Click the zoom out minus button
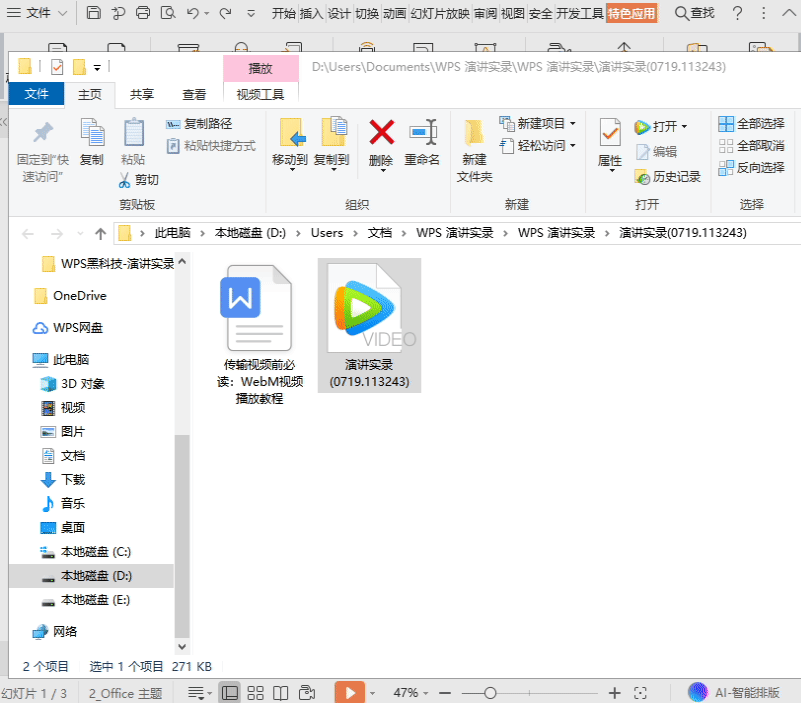 445,693
